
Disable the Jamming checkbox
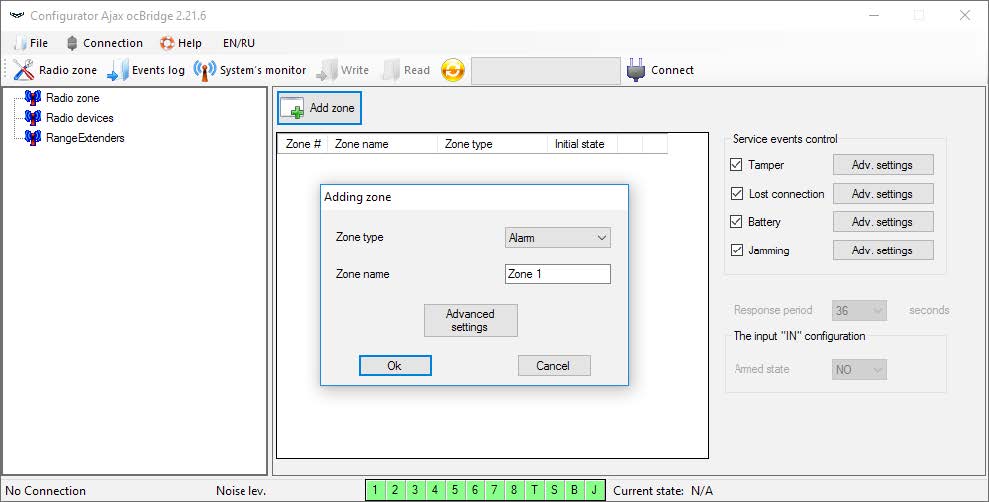pos(736,250)
